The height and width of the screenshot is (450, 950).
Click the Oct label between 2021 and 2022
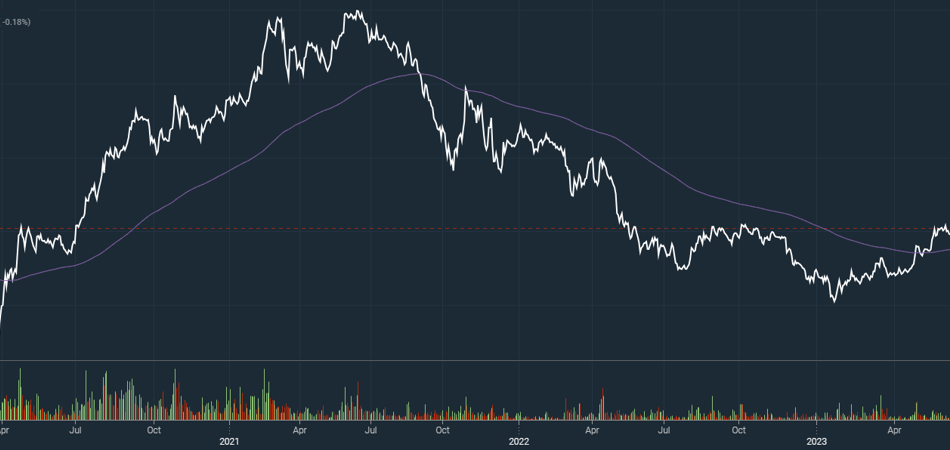pos(443,431)
